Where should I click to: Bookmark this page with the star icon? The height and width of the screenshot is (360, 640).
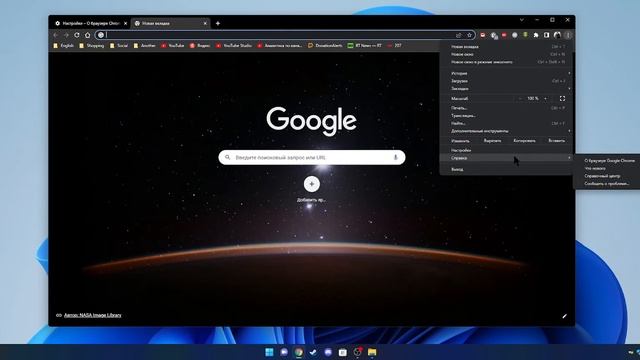click(469, 35)
